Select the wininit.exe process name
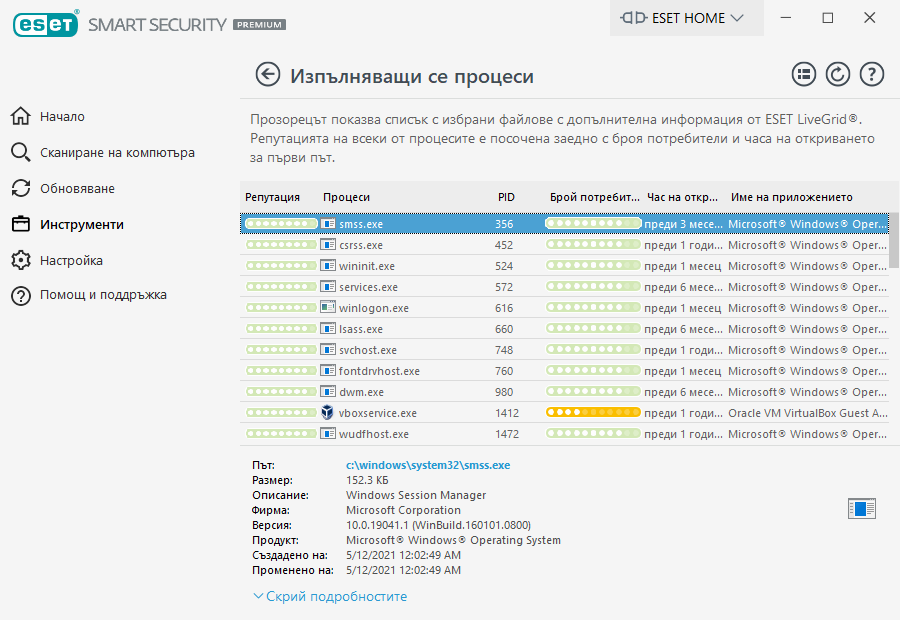 point(367,266)
